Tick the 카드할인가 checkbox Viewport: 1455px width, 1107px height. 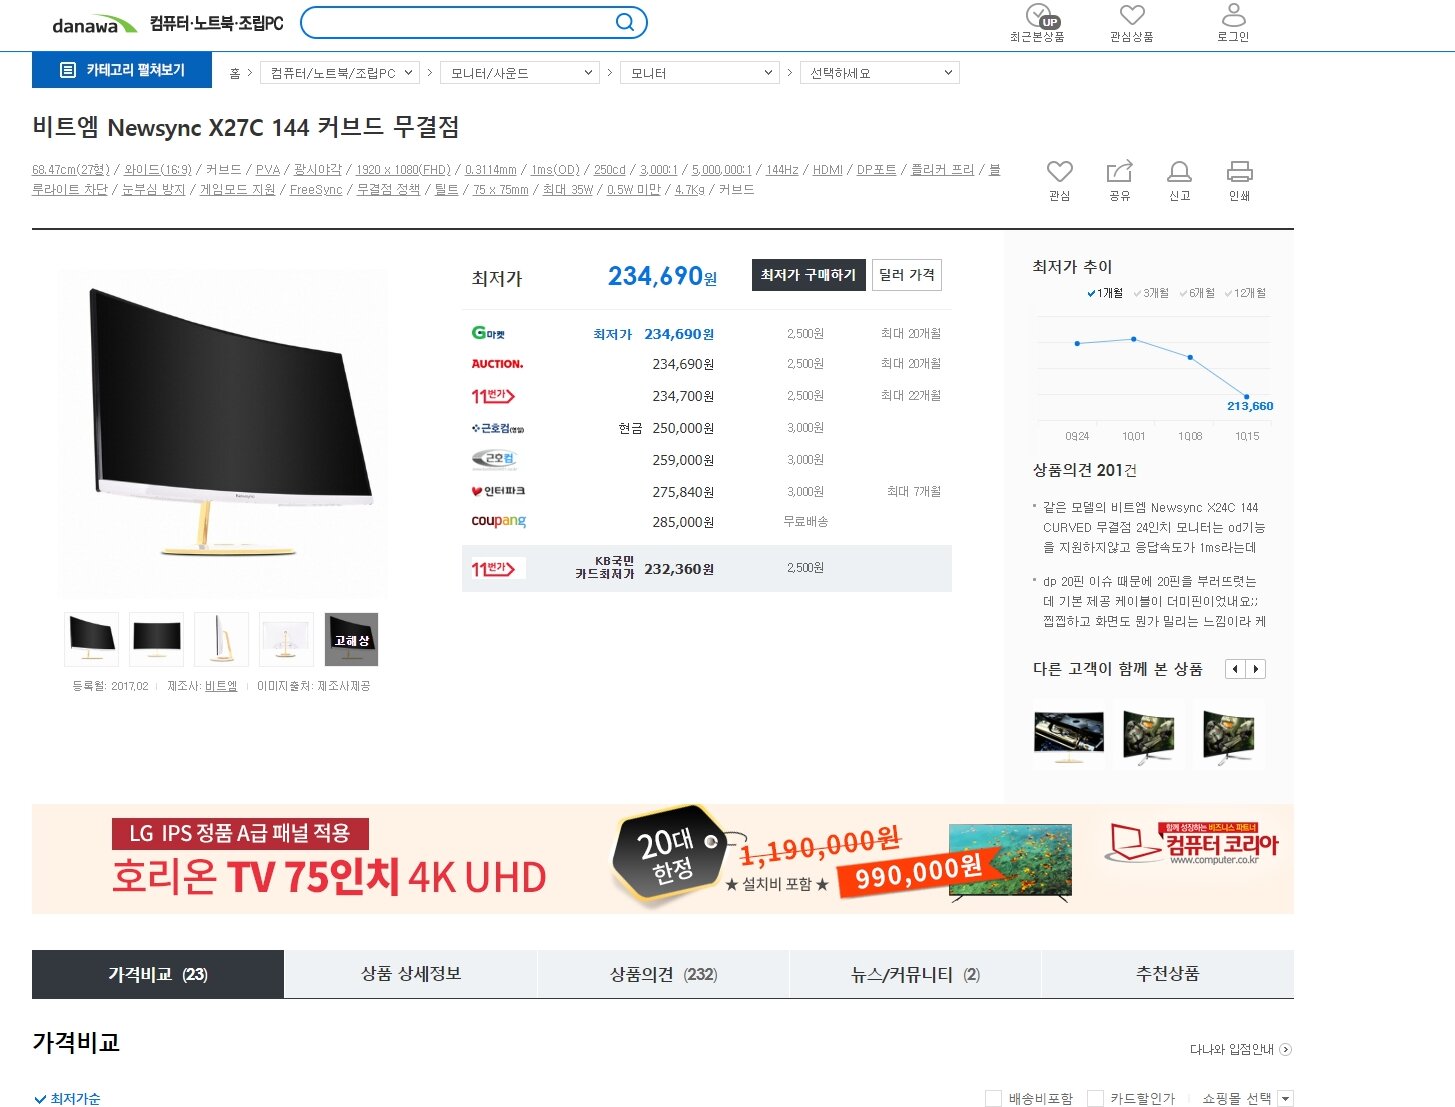click(1095, 1098)
